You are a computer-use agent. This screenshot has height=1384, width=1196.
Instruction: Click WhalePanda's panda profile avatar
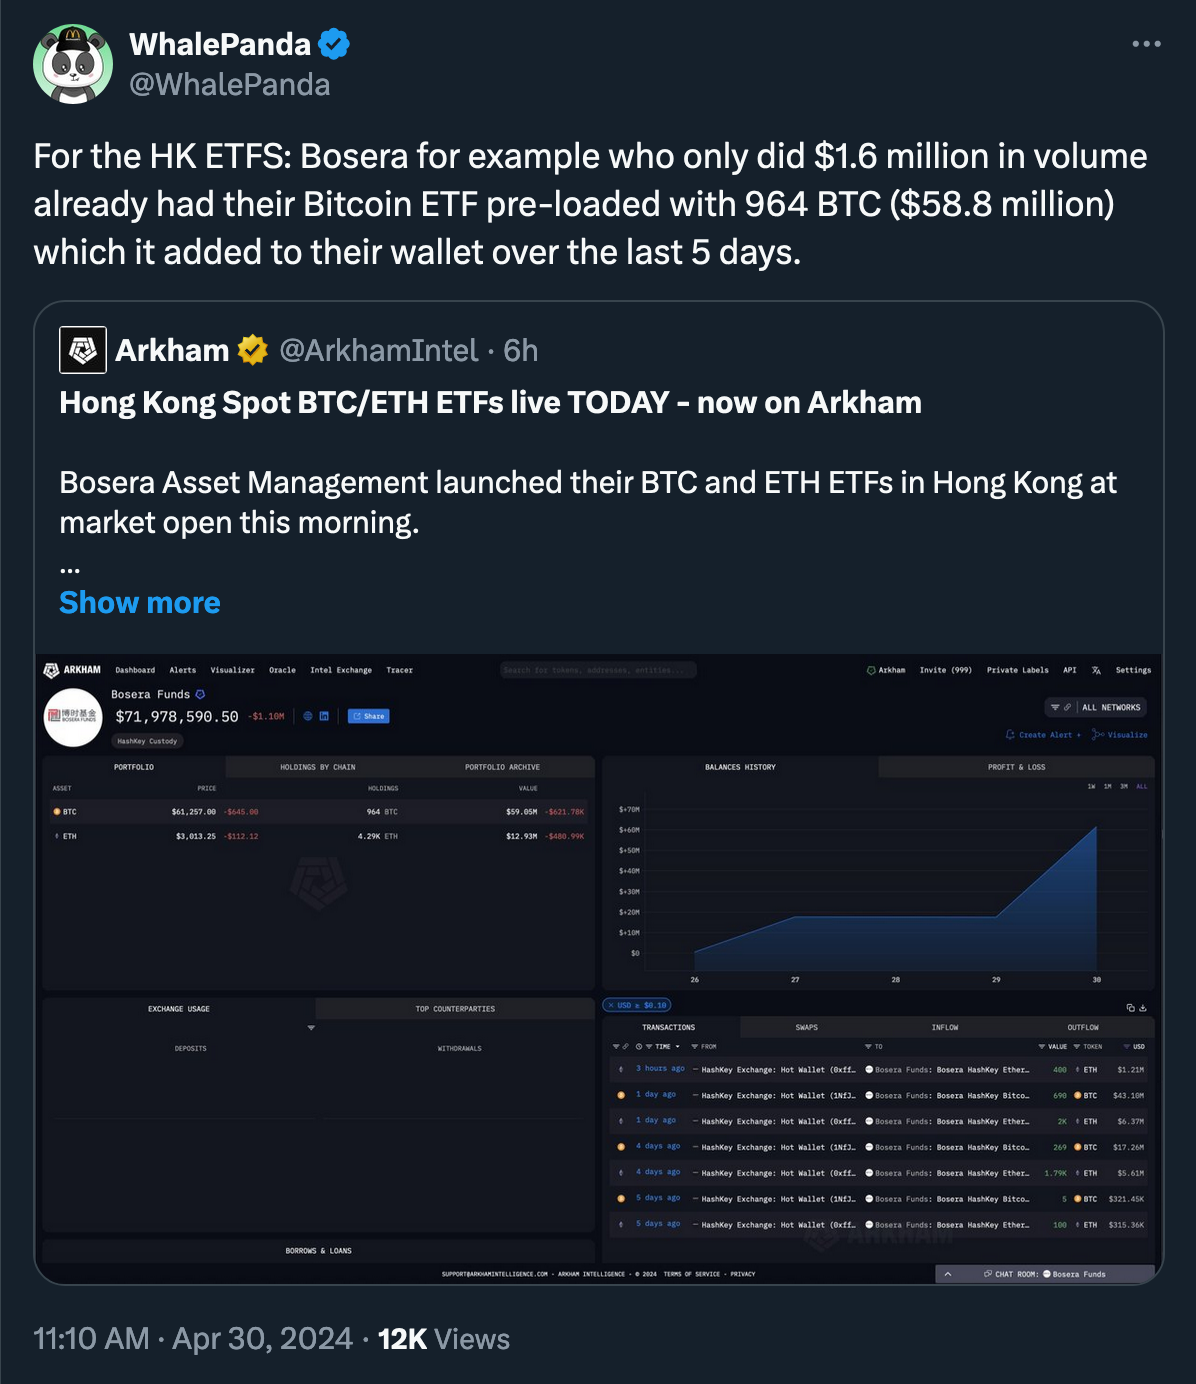coord(73,64)
